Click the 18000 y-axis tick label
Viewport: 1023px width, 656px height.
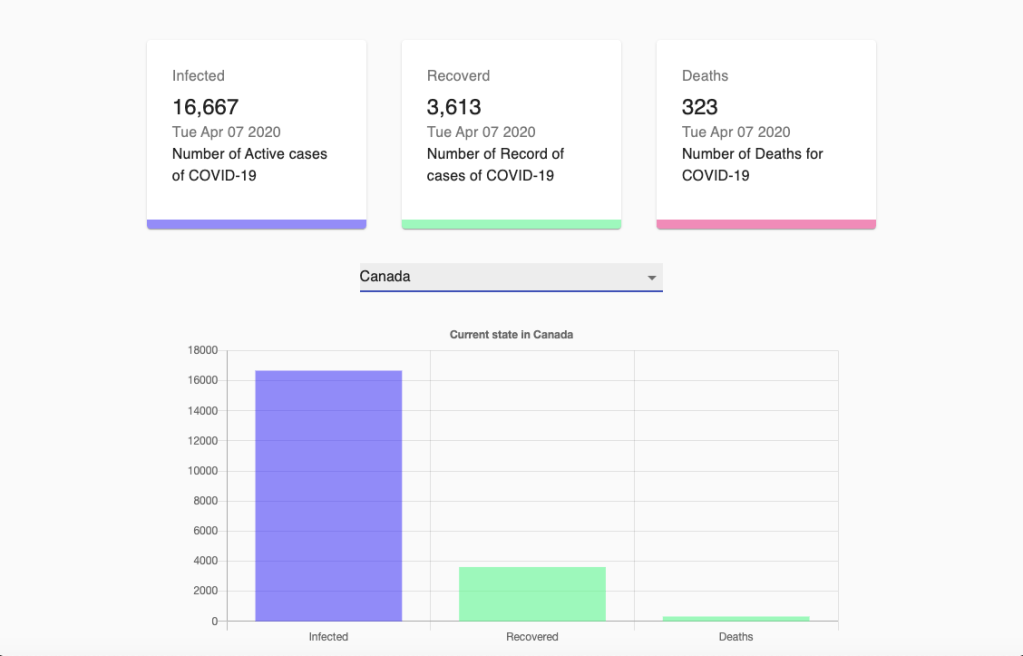202,350
